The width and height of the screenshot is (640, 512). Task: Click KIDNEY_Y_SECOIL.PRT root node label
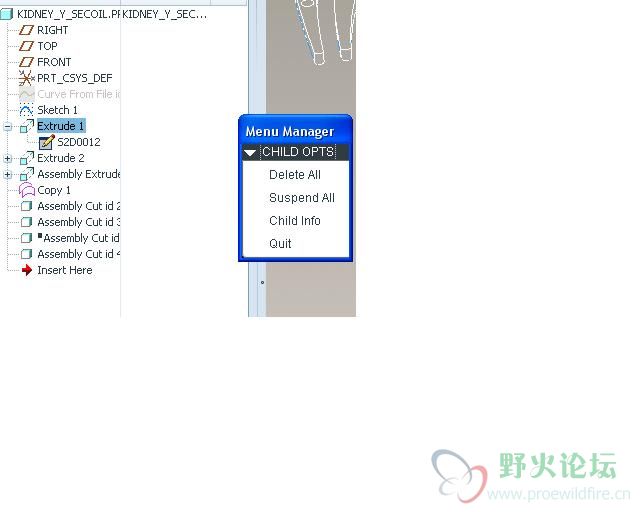point(68,15)
